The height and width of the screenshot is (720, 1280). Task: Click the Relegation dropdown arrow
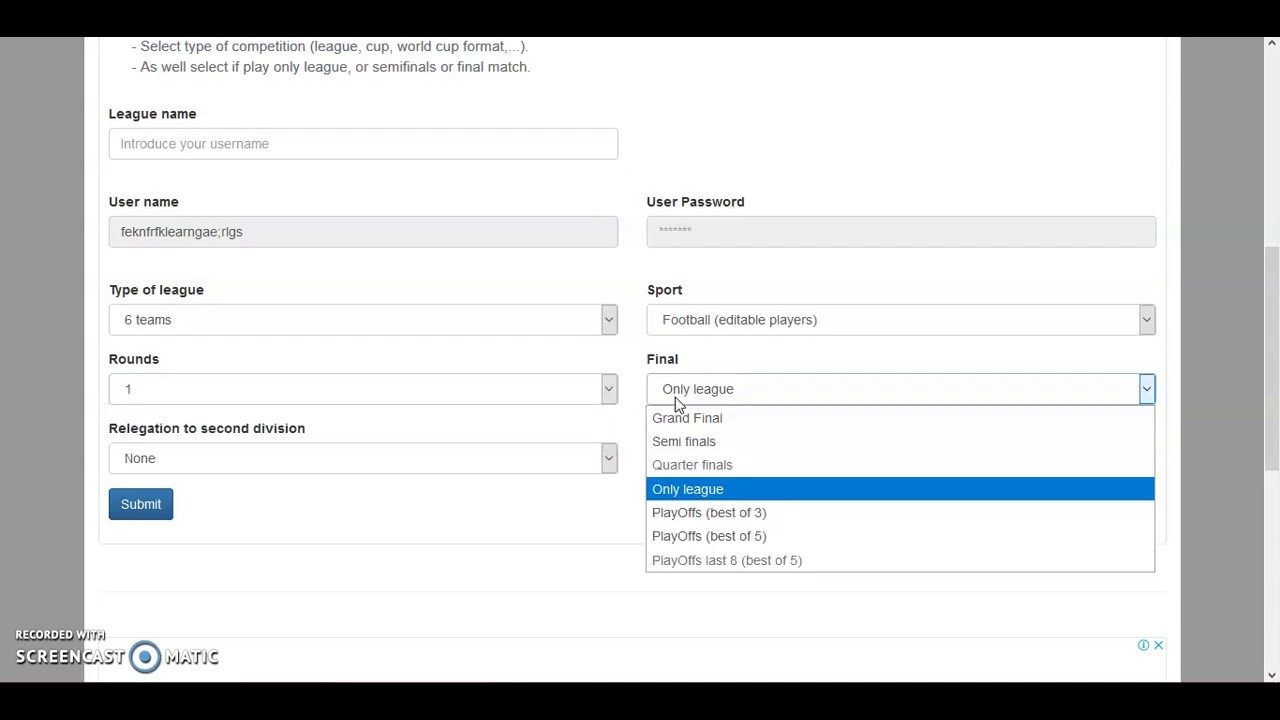point(608,458)
